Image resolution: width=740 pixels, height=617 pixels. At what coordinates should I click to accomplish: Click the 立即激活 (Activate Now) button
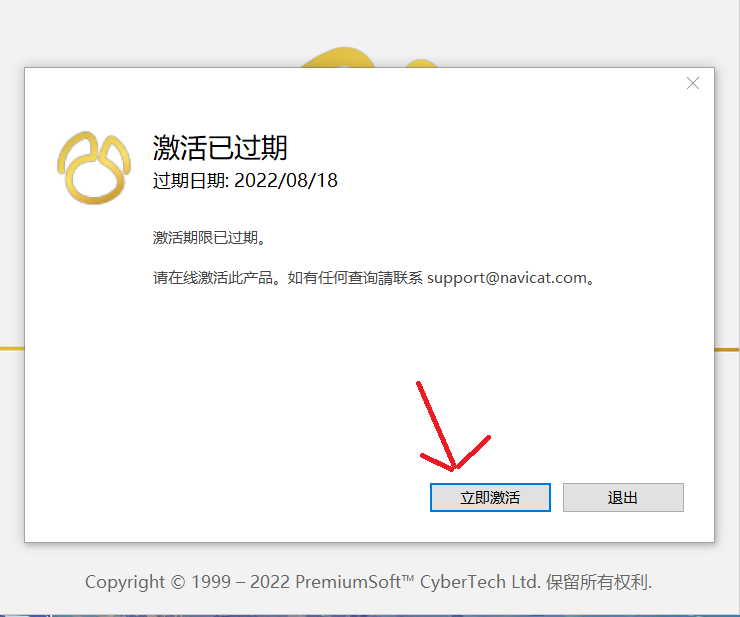490,497
